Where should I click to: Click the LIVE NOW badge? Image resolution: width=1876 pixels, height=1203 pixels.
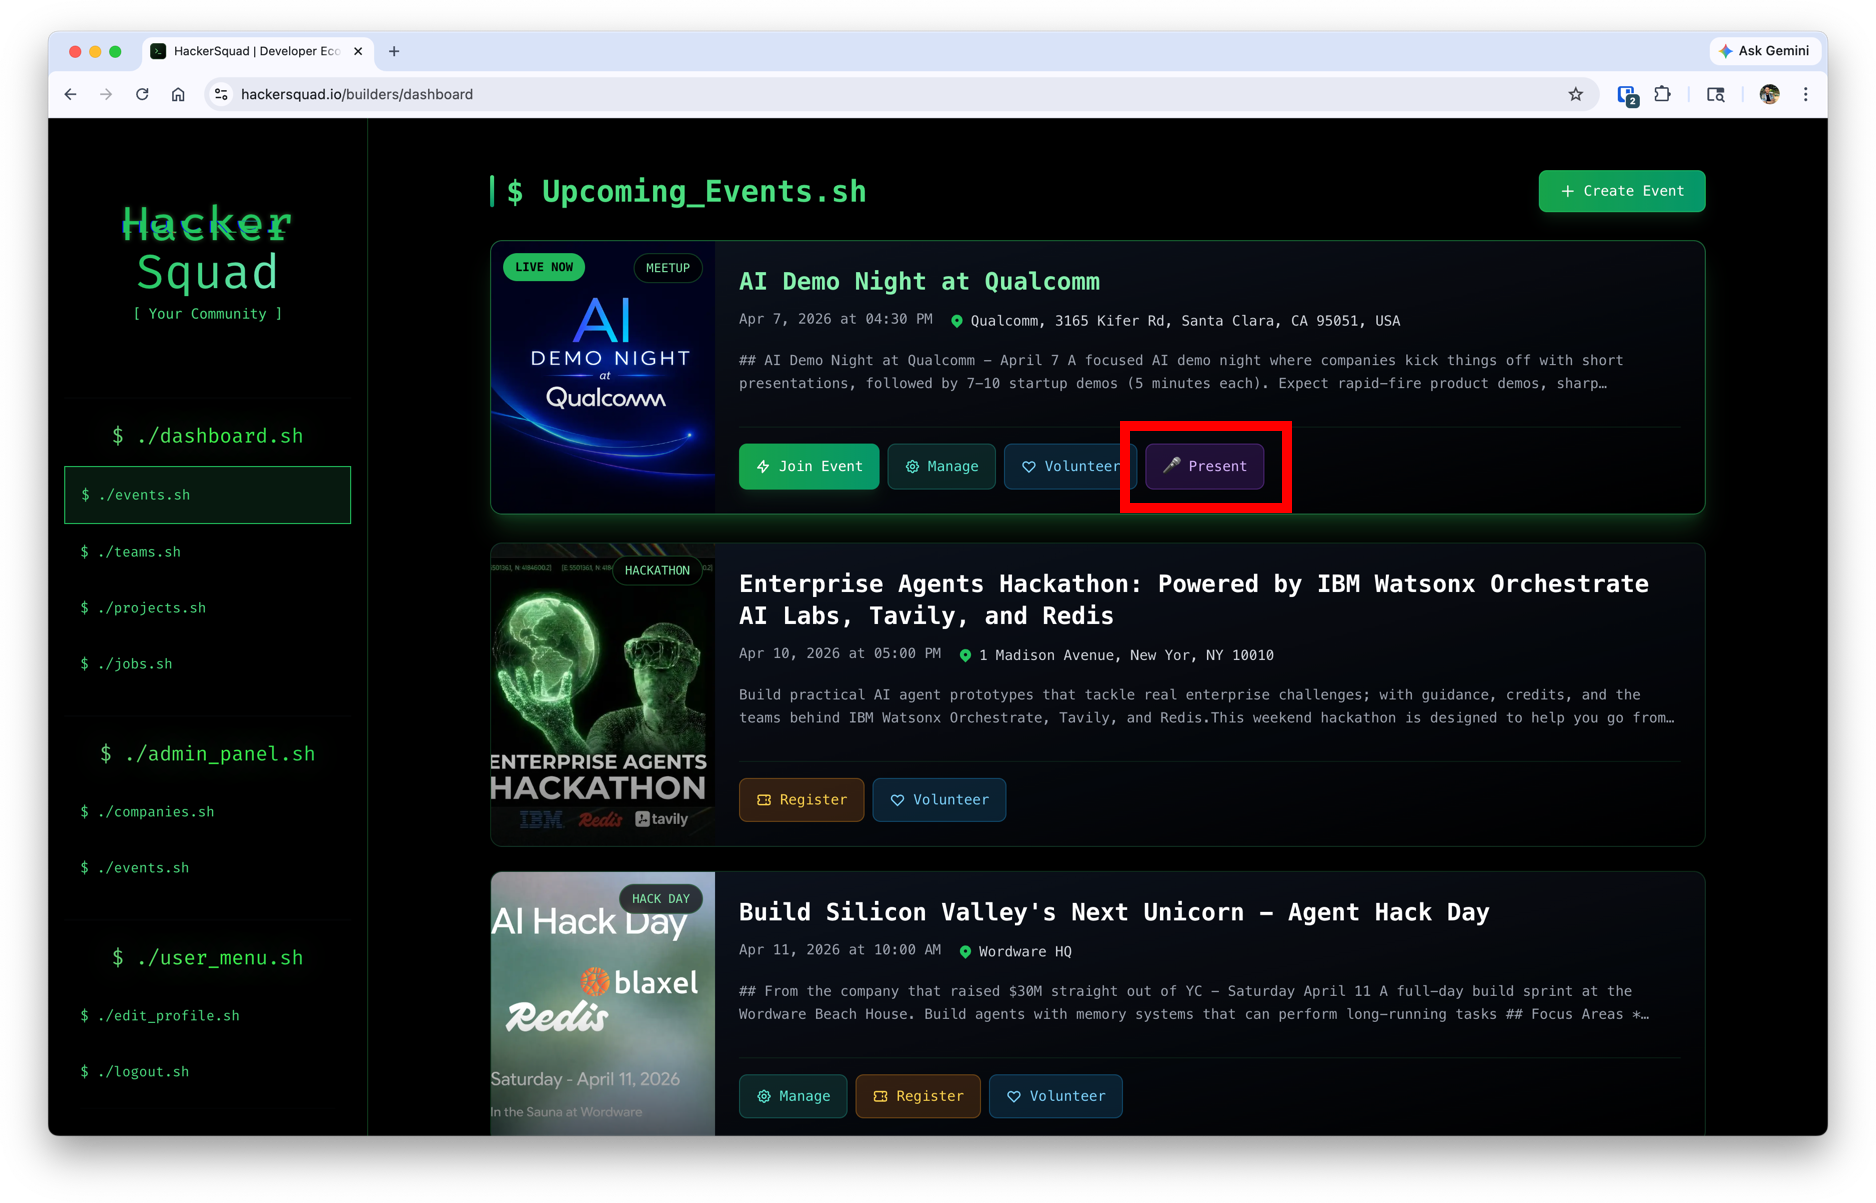click(544, 267)
